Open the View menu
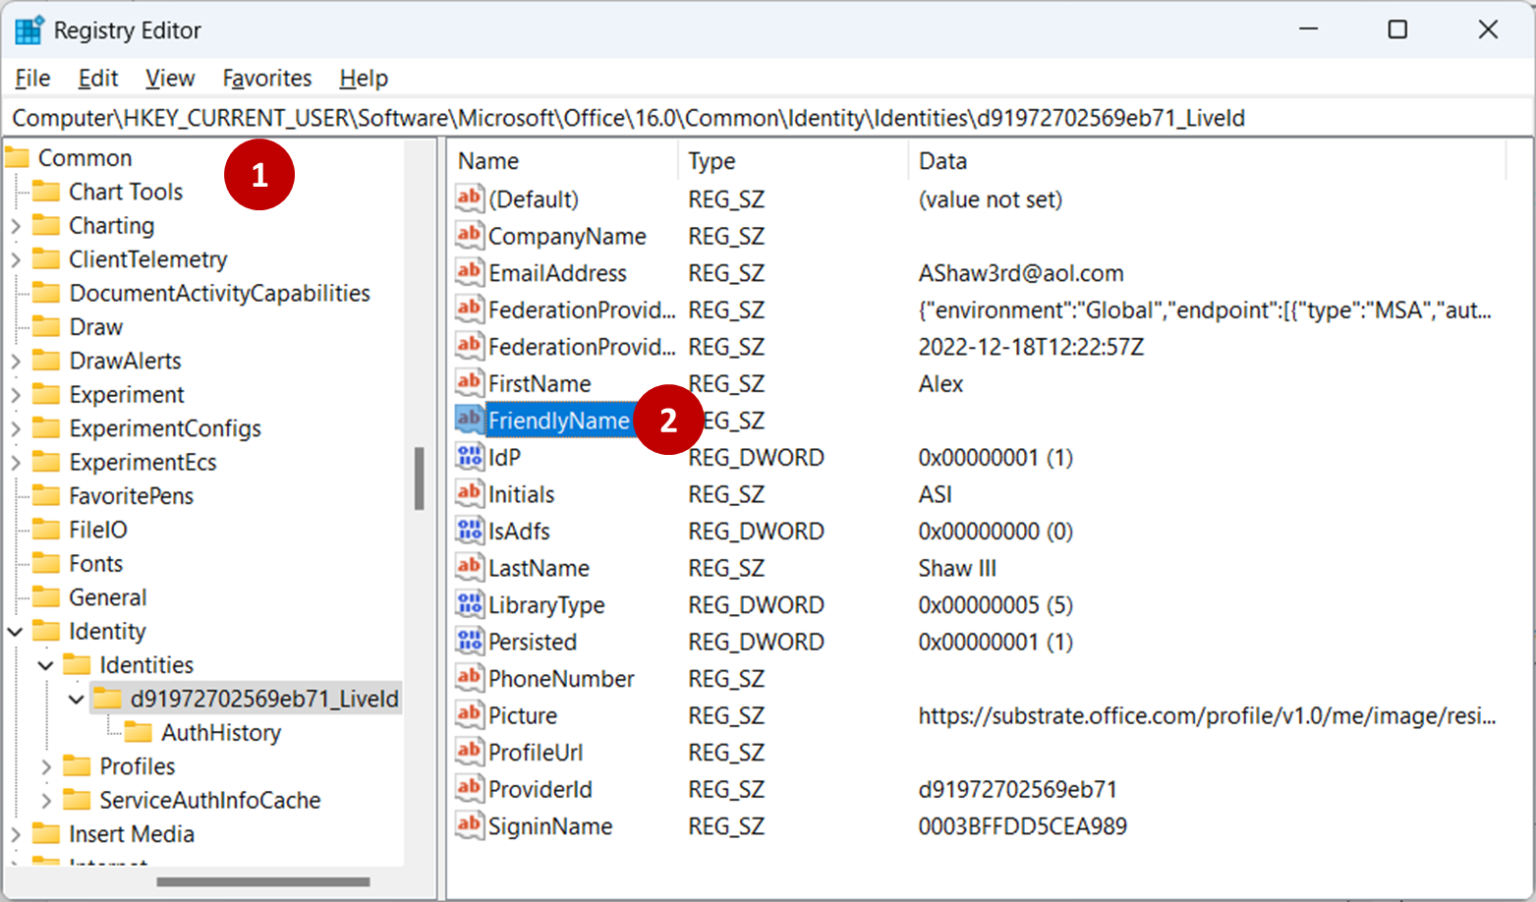Screen dimensions: 1536x902 (x=169, y=77)
